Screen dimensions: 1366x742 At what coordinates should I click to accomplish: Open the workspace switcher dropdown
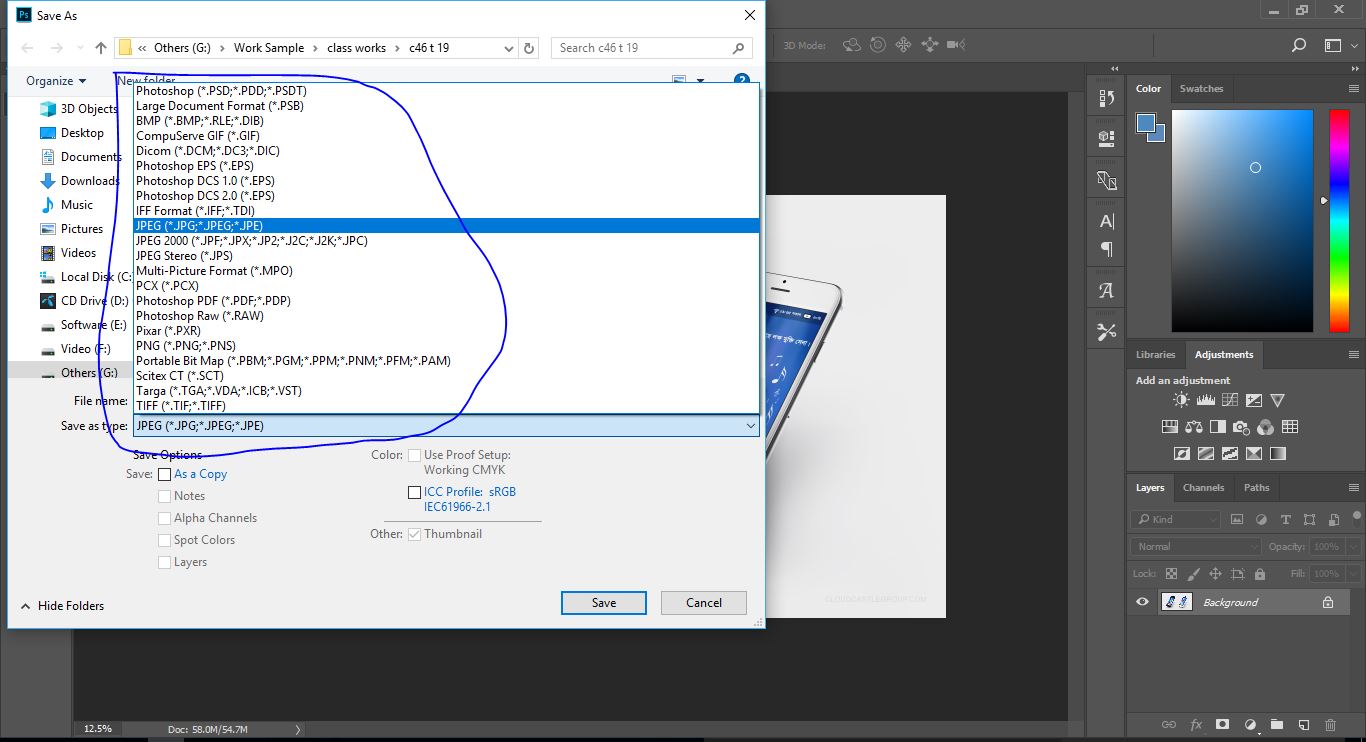tap(1340, 45)
